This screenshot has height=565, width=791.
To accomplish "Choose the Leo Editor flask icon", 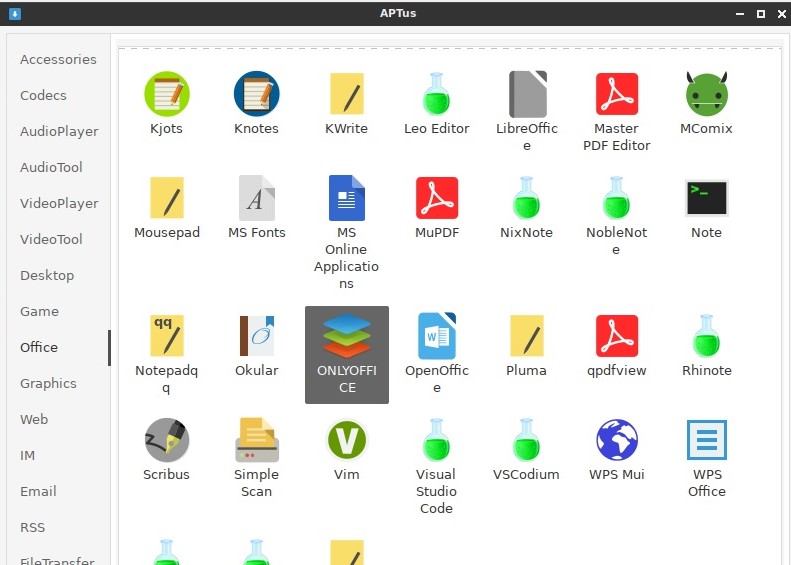I will click(436, 94).
